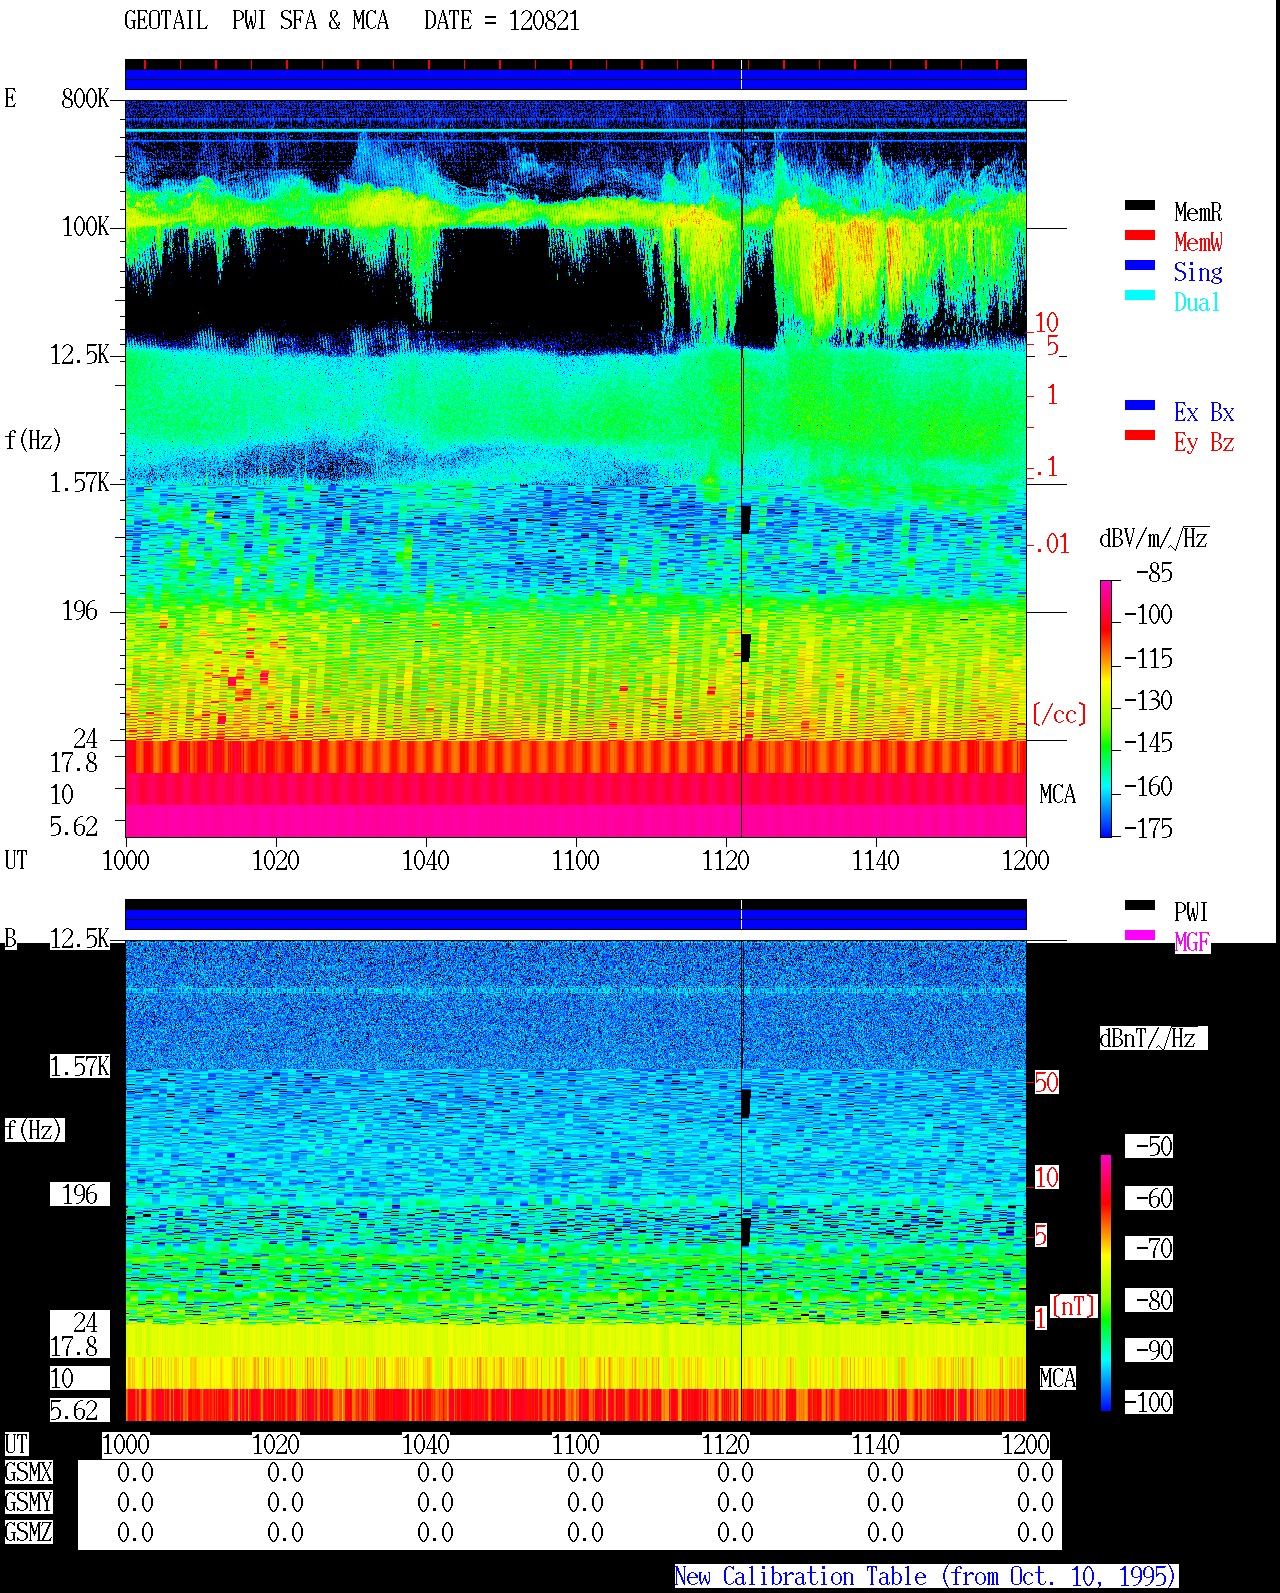Click the 12.5K frequency label on E panel
Screen dimensions: 1280x1593
(x=80, y=354)
